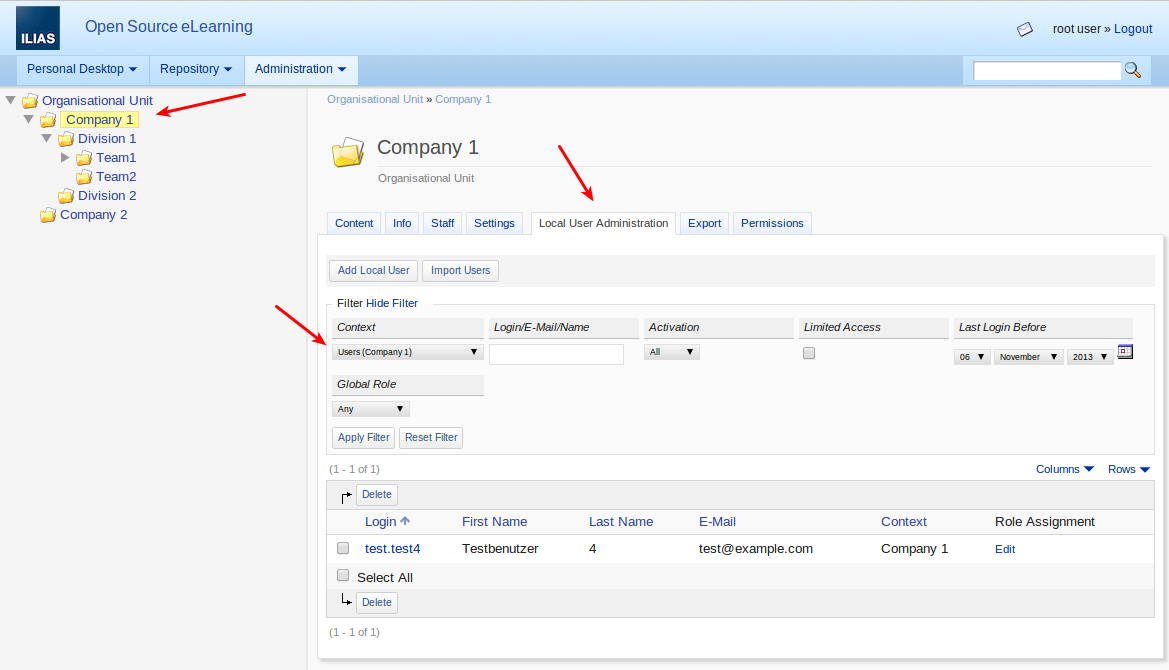The image size is (1169, 670).
Task: Click the Edit role assignment link
Action: click(1004, 549)
